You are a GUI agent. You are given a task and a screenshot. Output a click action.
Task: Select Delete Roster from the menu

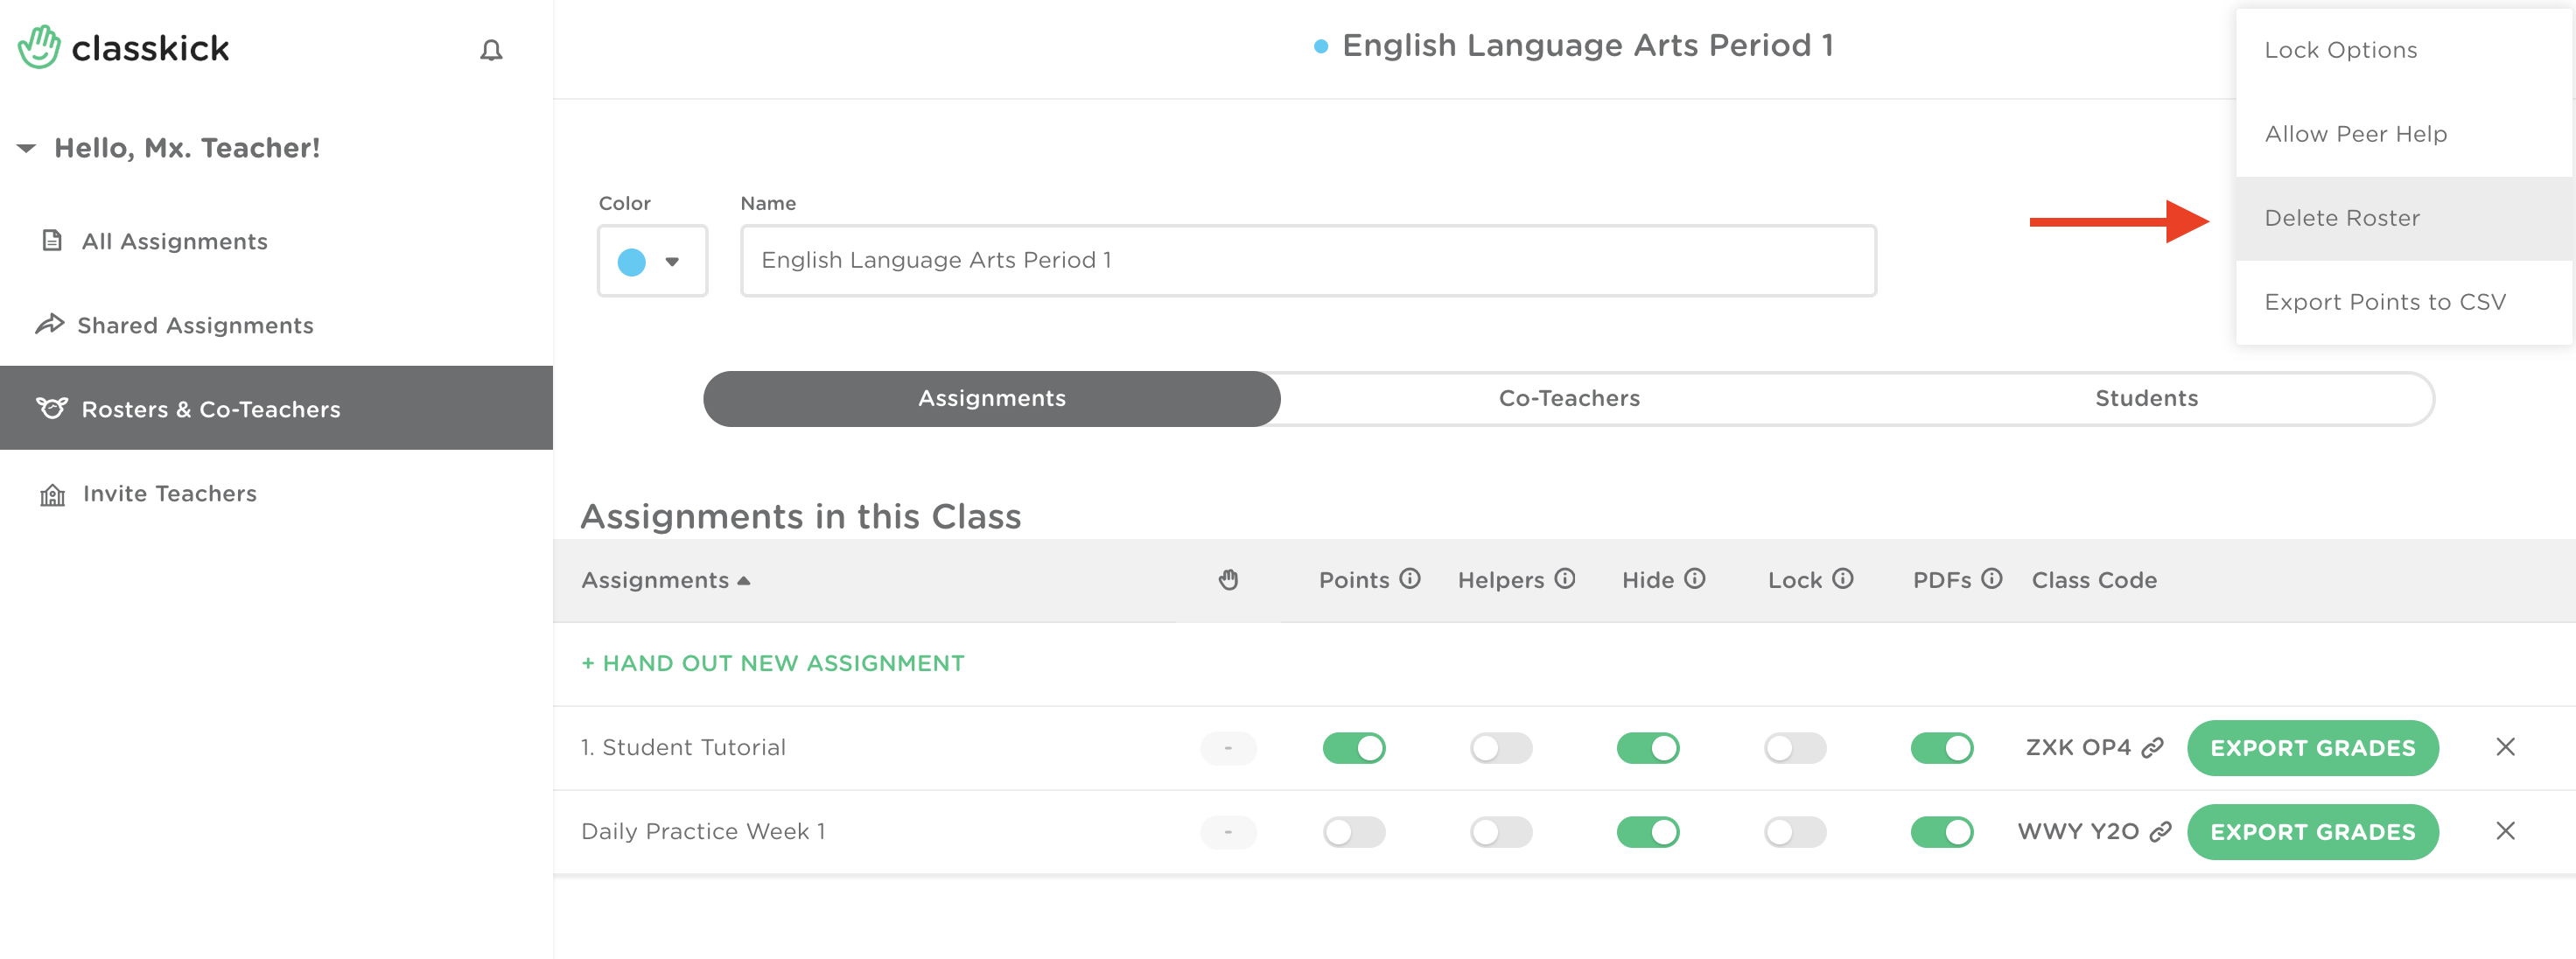[x=2342, y=218]
